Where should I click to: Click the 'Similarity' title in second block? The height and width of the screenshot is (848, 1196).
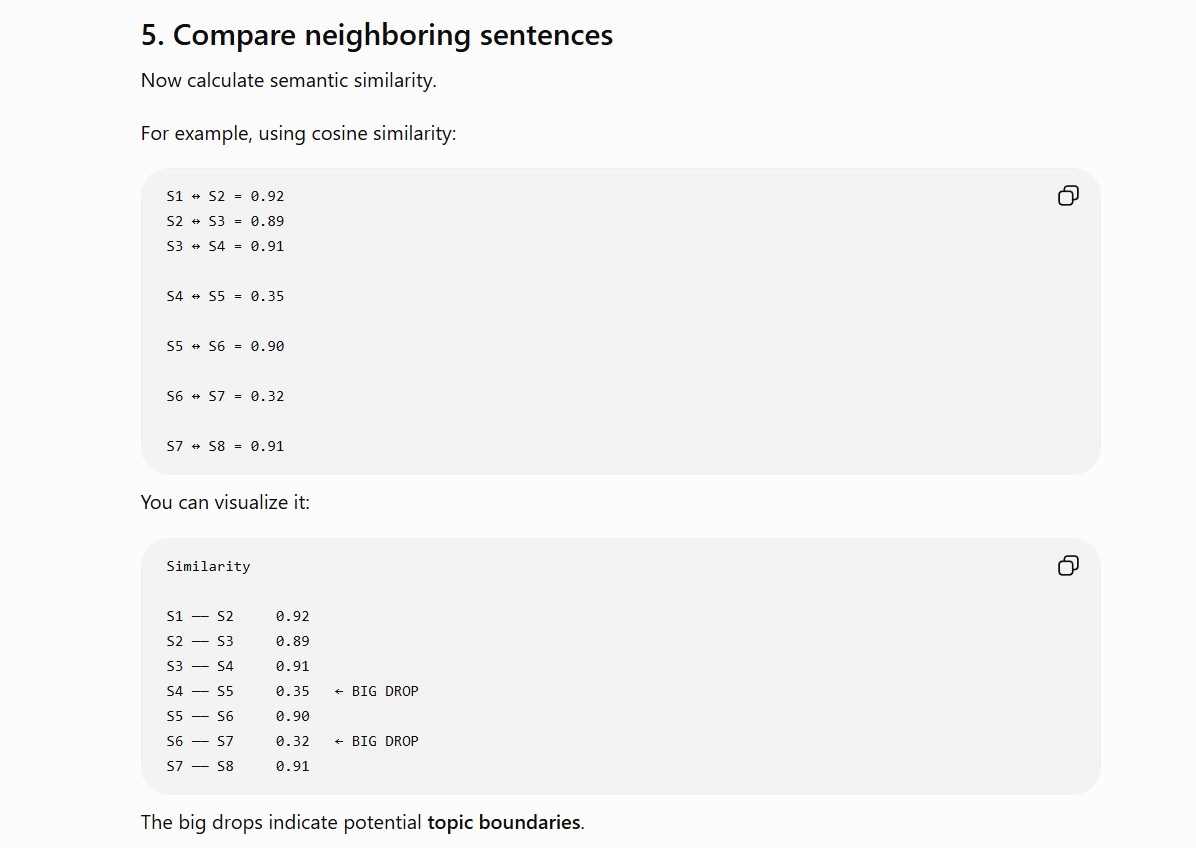pos(208,567)
